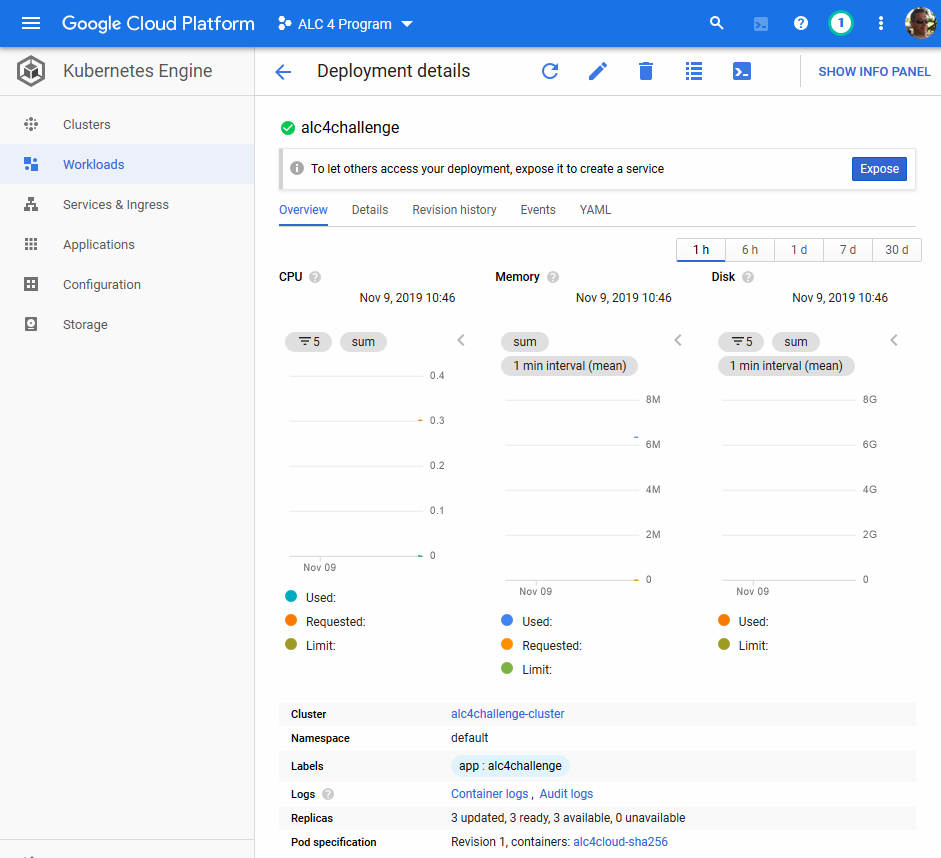The image size is (941, 858).
Task: Select the 6 h time range
Action: [x=750, y=250]
